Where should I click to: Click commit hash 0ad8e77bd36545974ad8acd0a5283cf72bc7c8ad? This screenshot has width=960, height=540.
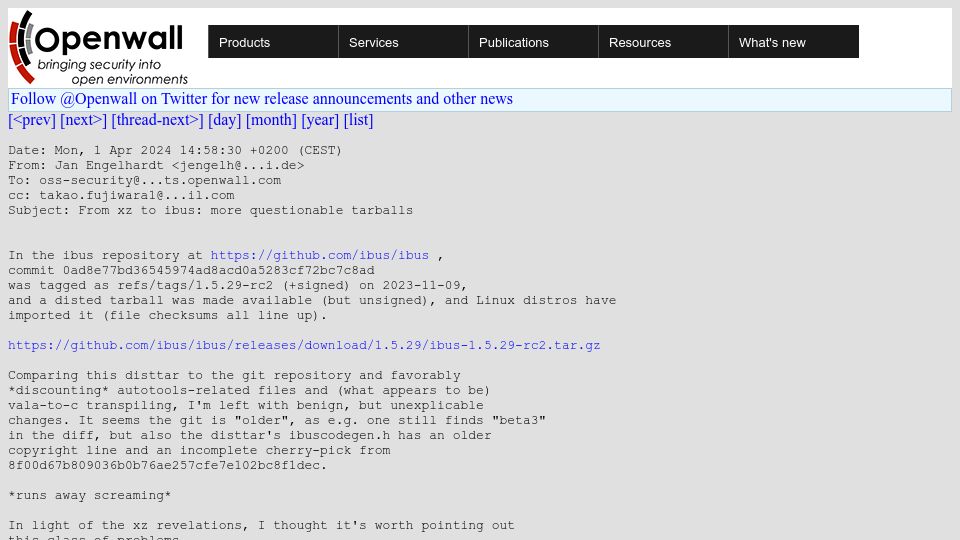(x=219, y=270)
